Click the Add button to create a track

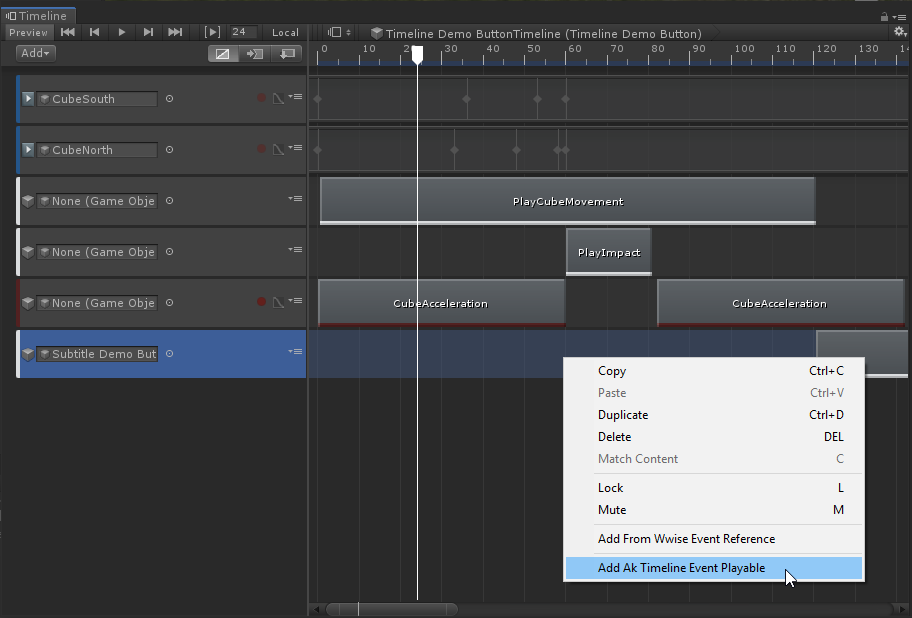click(33, 52)
